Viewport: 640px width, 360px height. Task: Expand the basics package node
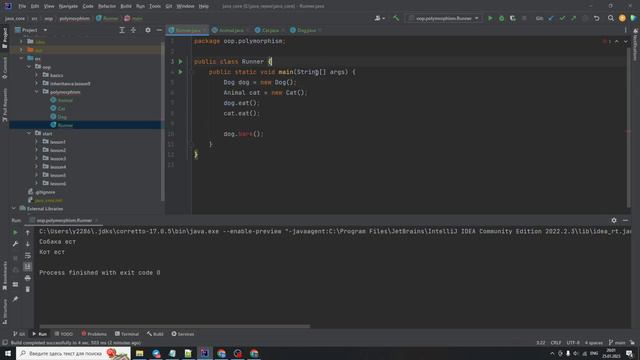pyautogui.click(x=37, y=75)
